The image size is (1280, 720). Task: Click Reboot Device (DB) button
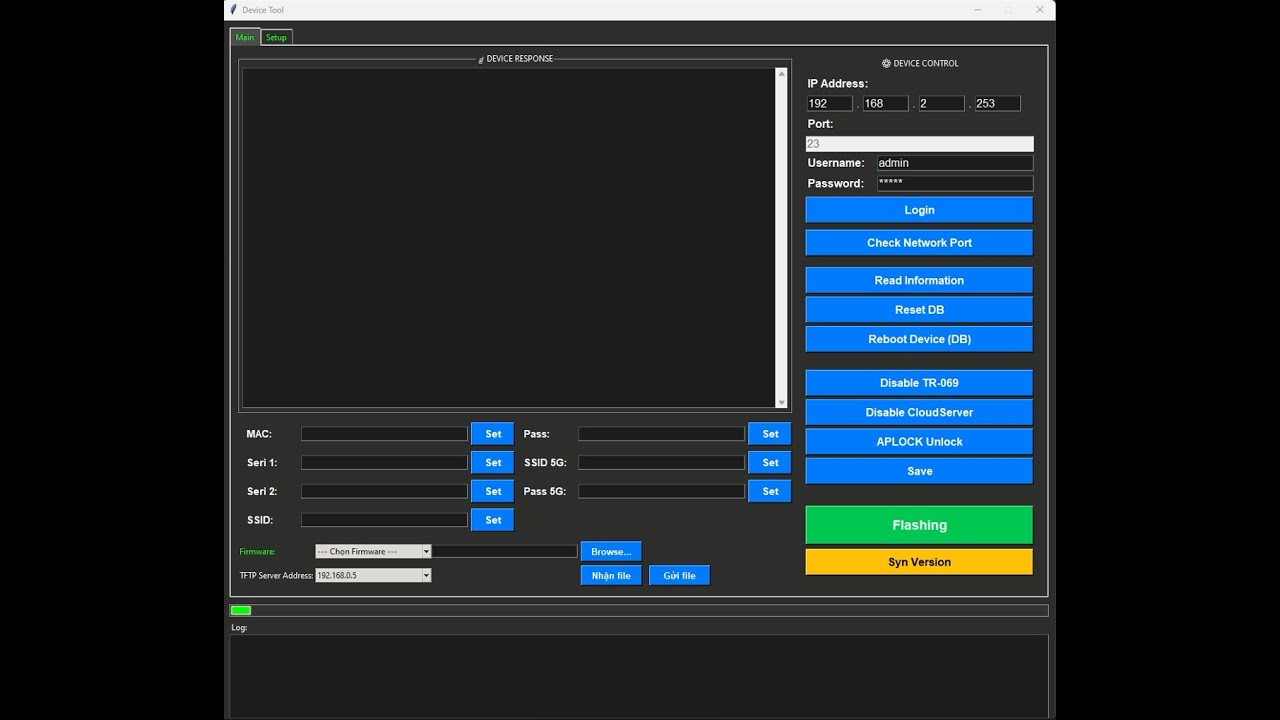919,339
